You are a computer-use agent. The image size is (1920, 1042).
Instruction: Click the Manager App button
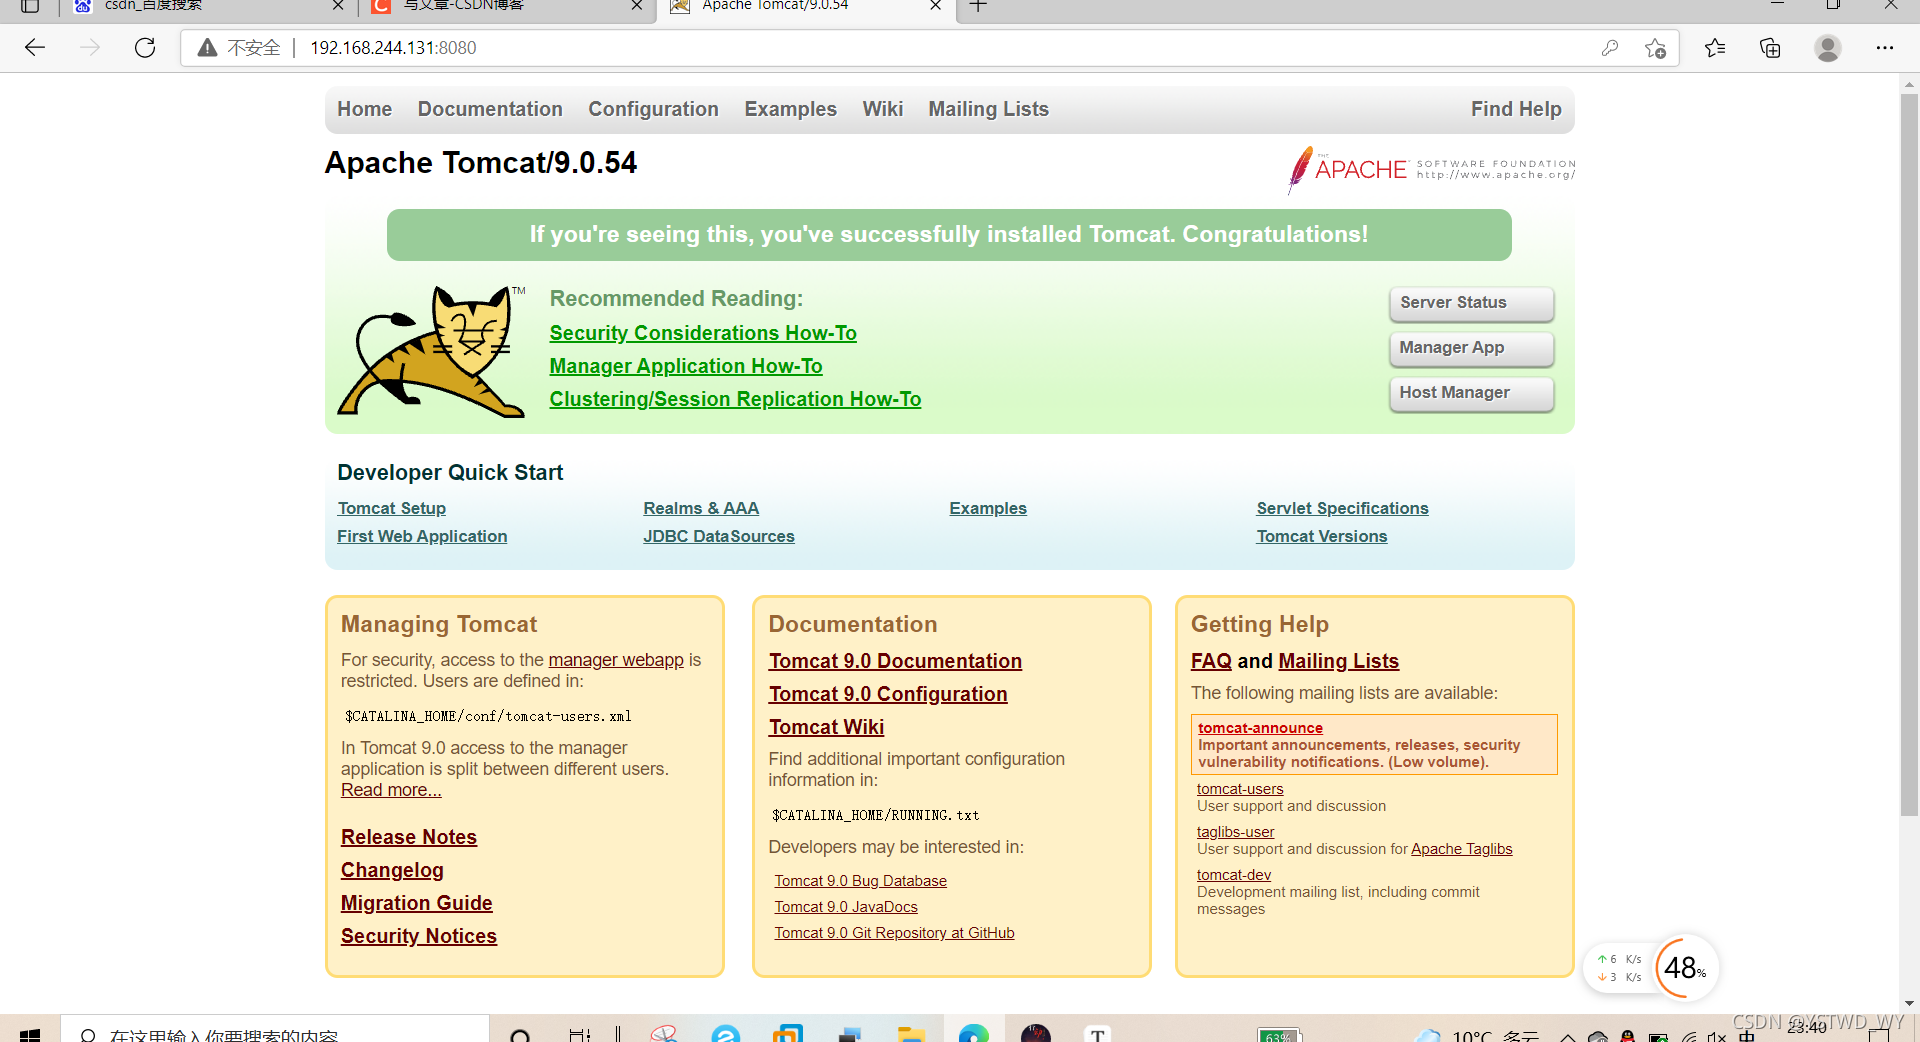[1471, 348]
